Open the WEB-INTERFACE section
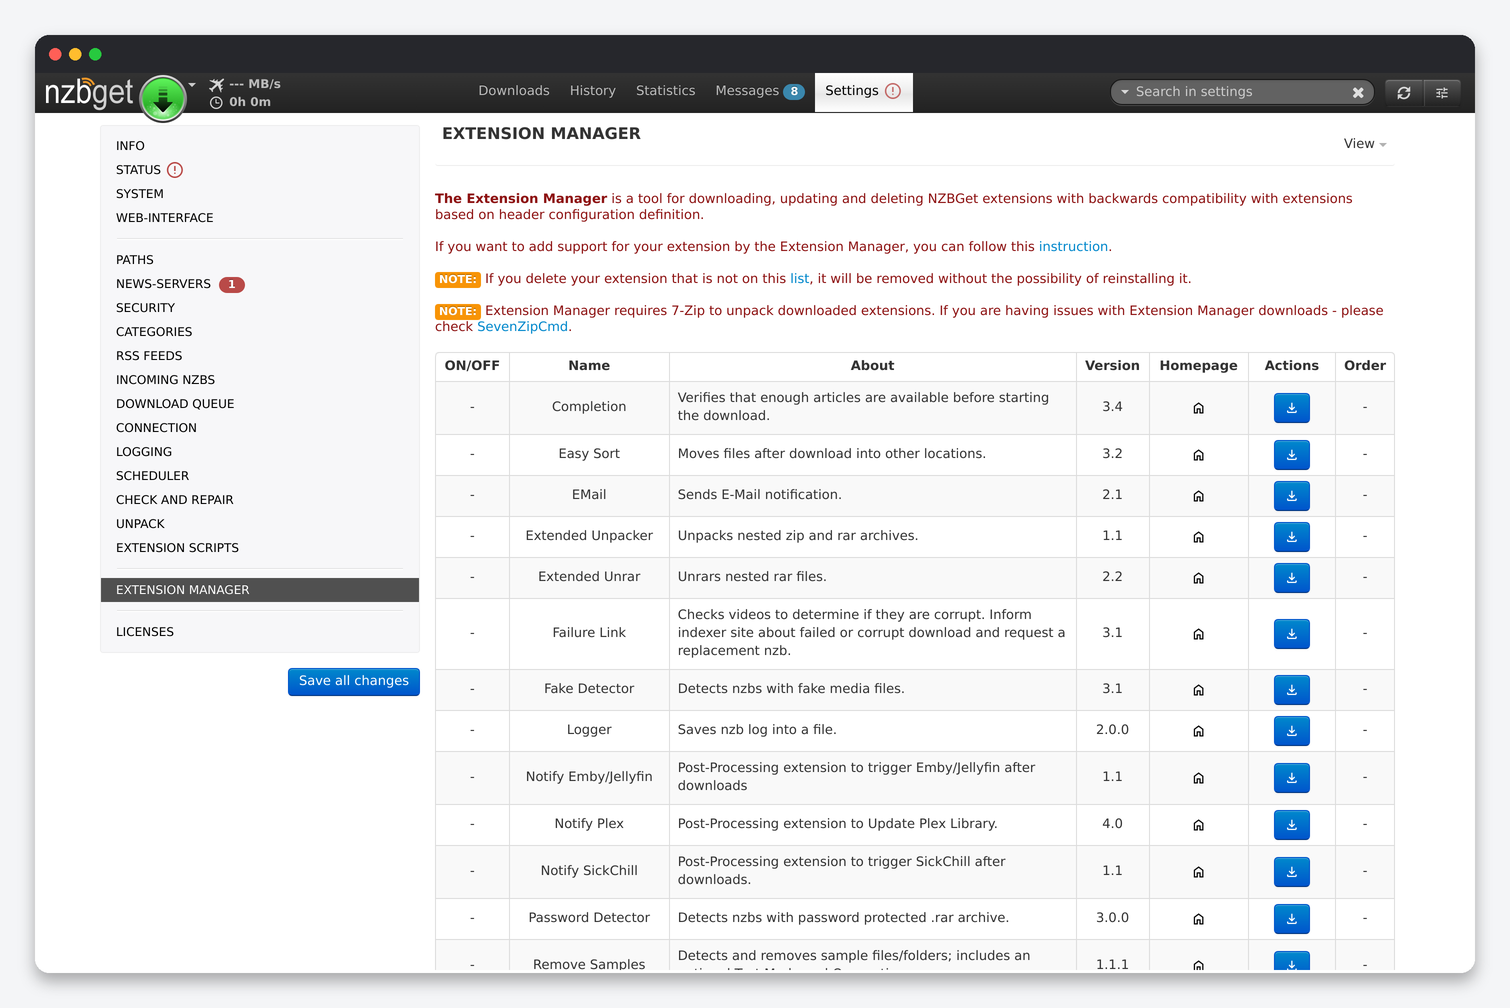Viewport: 1510px width, 1008px height. point(165,218)
